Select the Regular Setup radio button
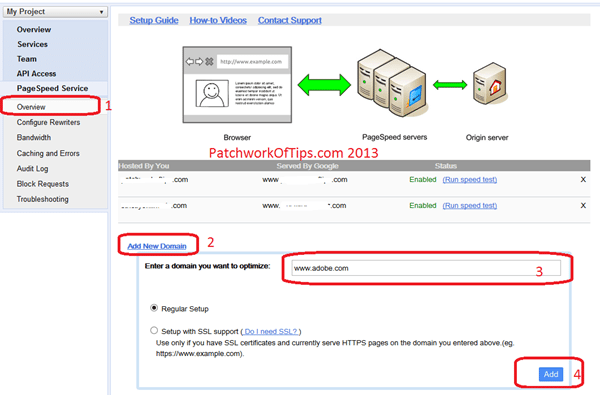This screenshot has width=600, height=395. [154, 308]
